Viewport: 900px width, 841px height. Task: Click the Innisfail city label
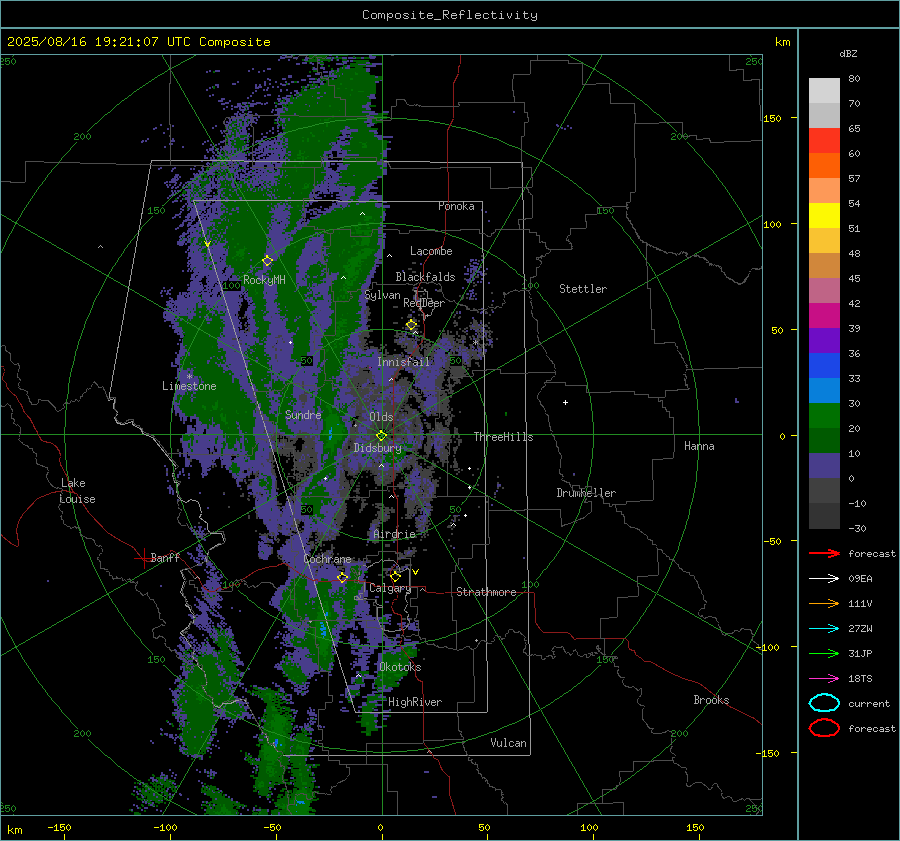pyautogui.click(x=403, y=362)
